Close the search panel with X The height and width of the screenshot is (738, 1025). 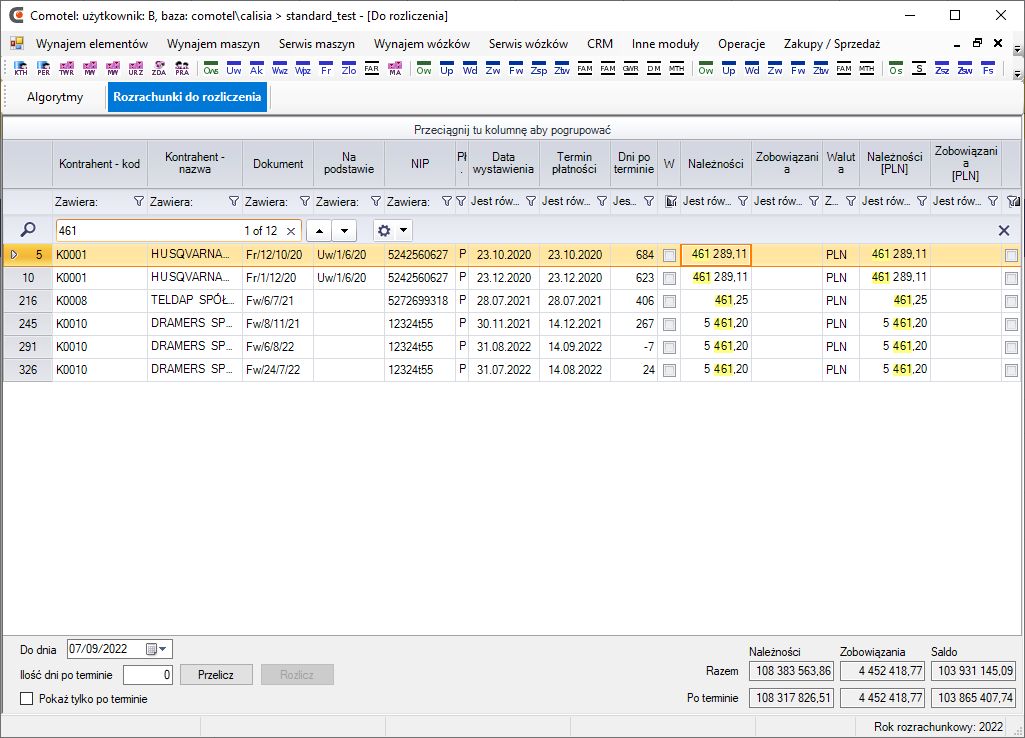click(x=1004, y=230)
